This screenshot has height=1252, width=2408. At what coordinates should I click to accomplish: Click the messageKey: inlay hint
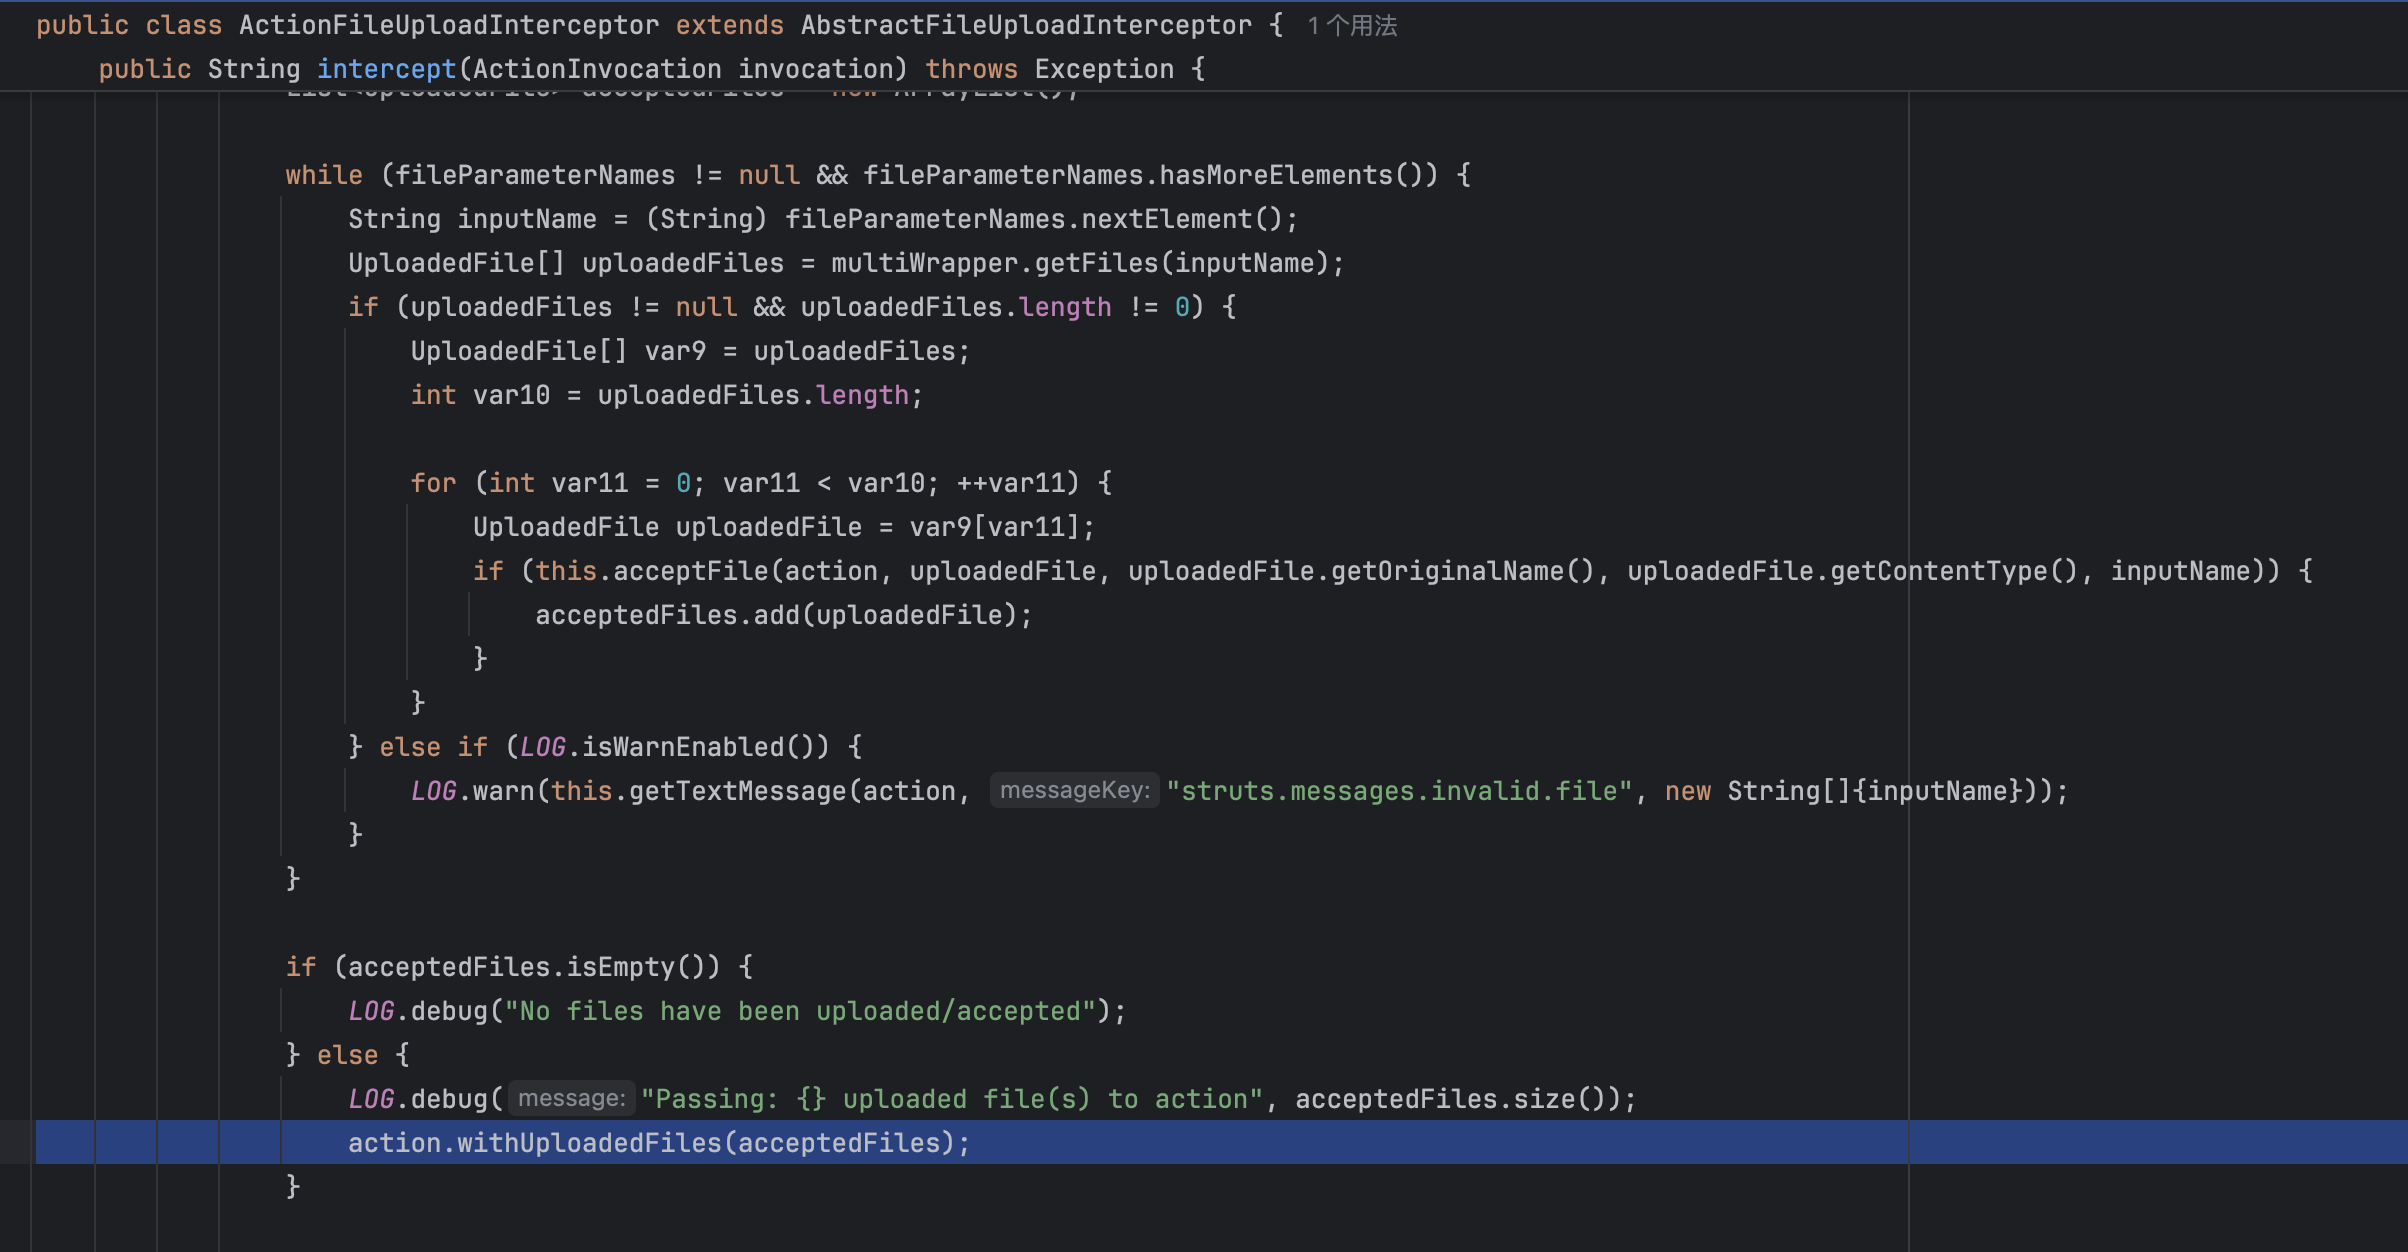click(x=1074, y=790)
